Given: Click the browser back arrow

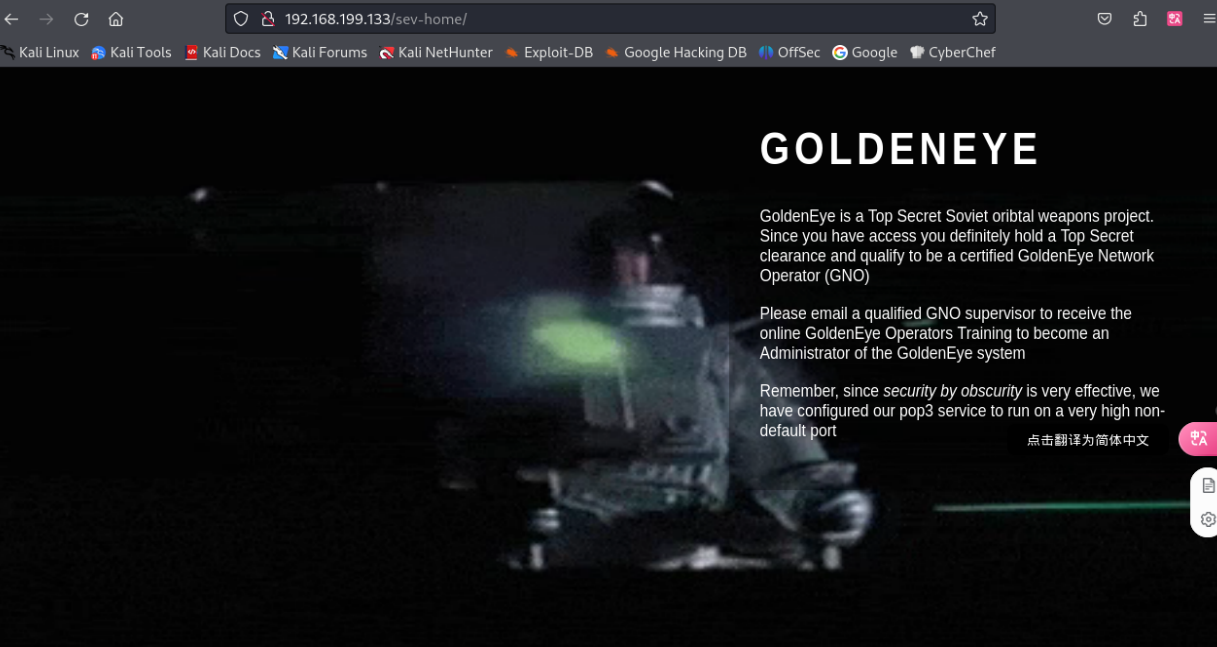Looking at the screenshot, I should coord(12,19).
